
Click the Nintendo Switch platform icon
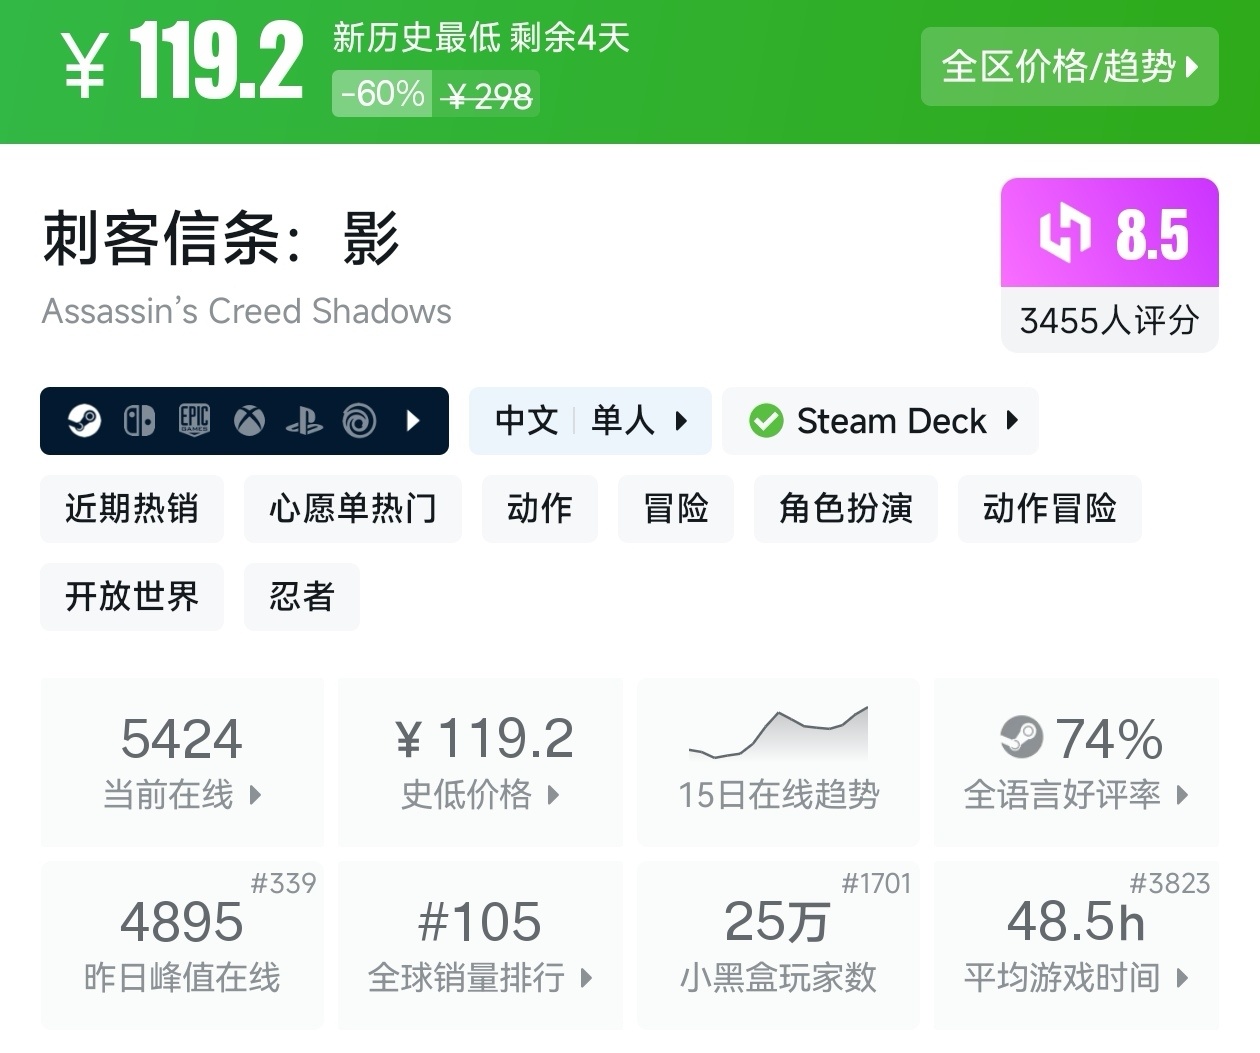[139, 421]
